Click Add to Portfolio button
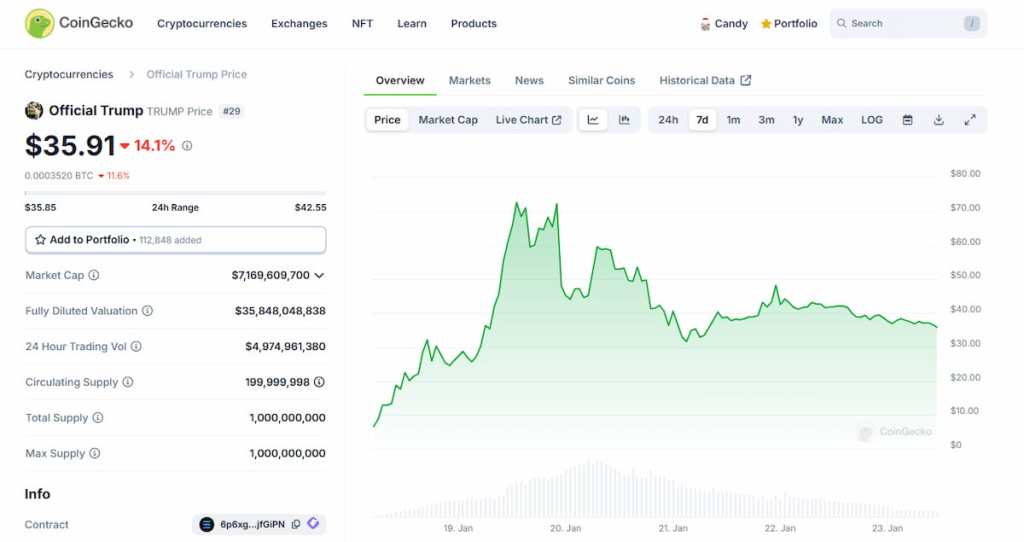 coord(176,240)
